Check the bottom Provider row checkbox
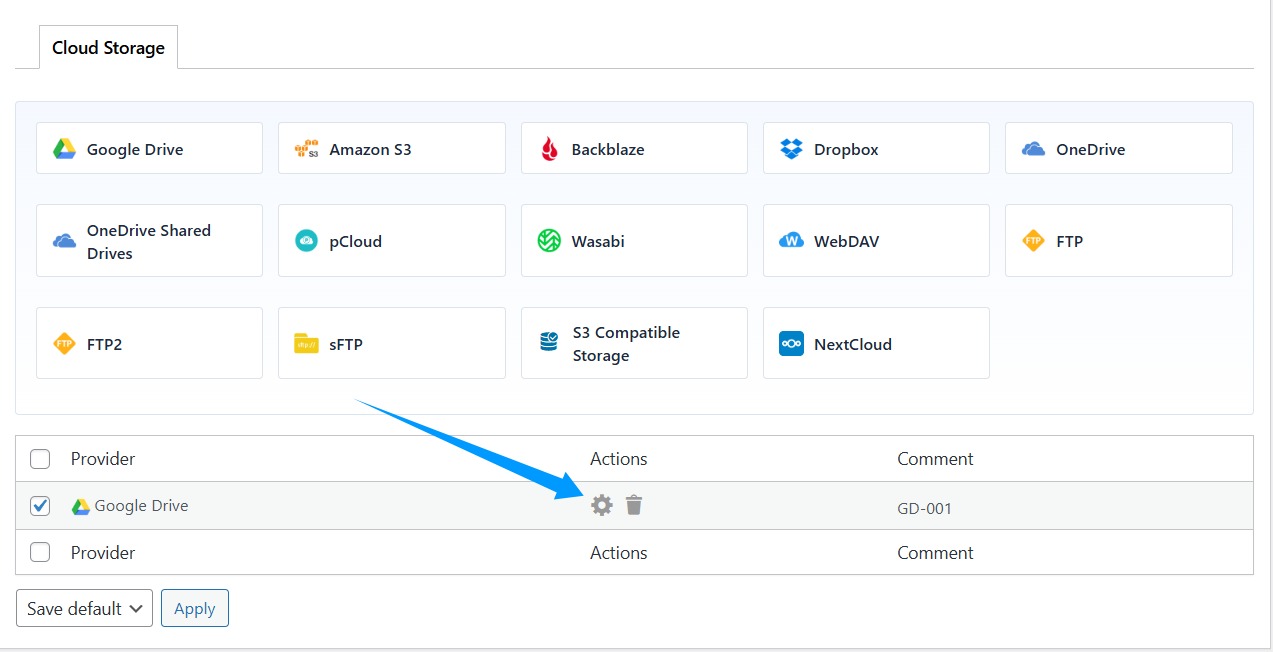The height and width of the screenshot is (652, 1273). point(39,552)
